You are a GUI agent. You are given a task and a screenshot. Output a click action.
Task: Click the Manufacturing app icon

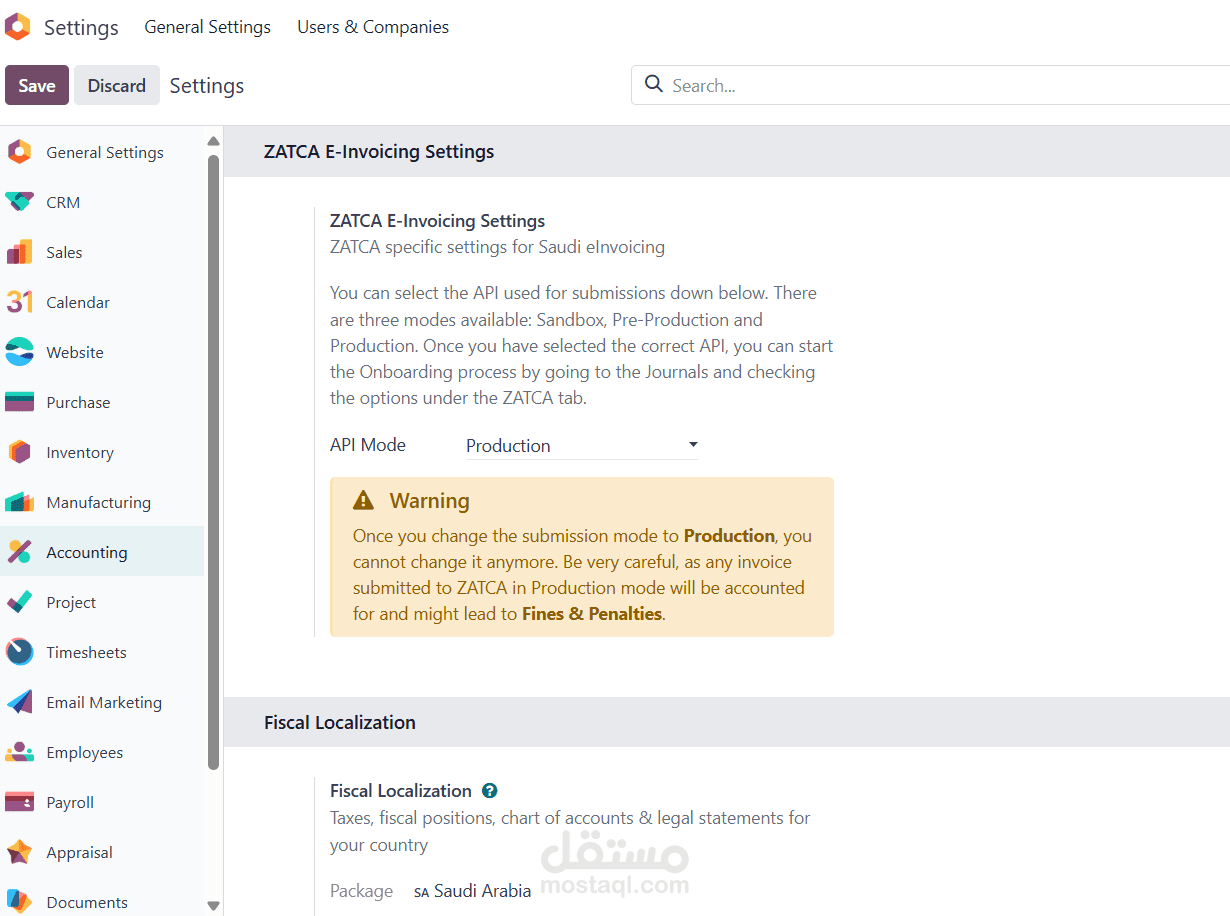19,502
